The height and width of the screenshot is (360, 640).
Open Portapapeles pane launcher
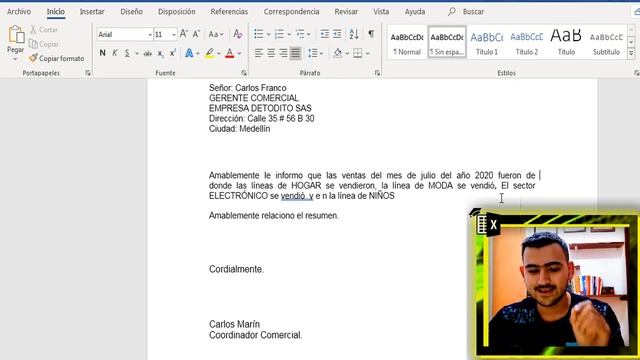(x=88, y=73)
